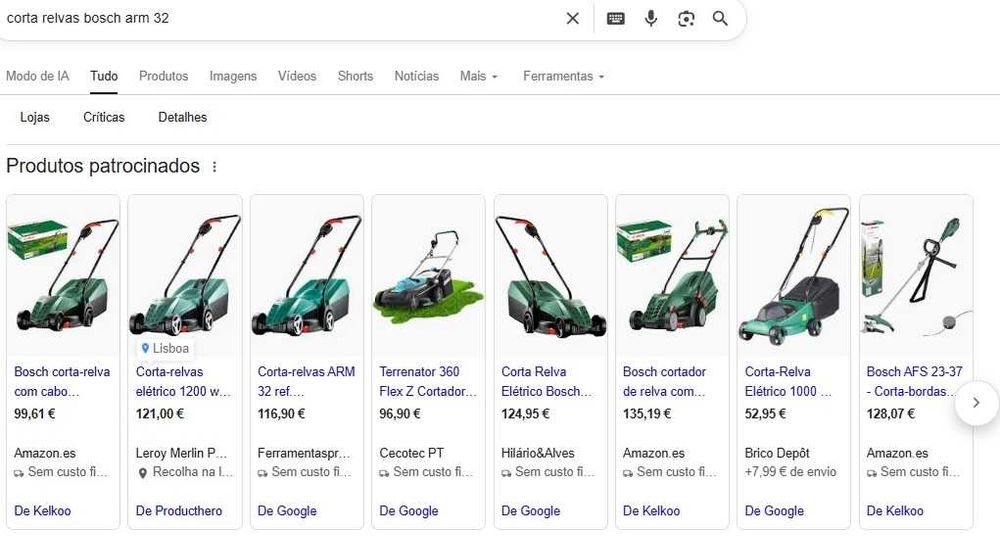Open Corta Relva Elétrico Bosch link

[548, 381]
